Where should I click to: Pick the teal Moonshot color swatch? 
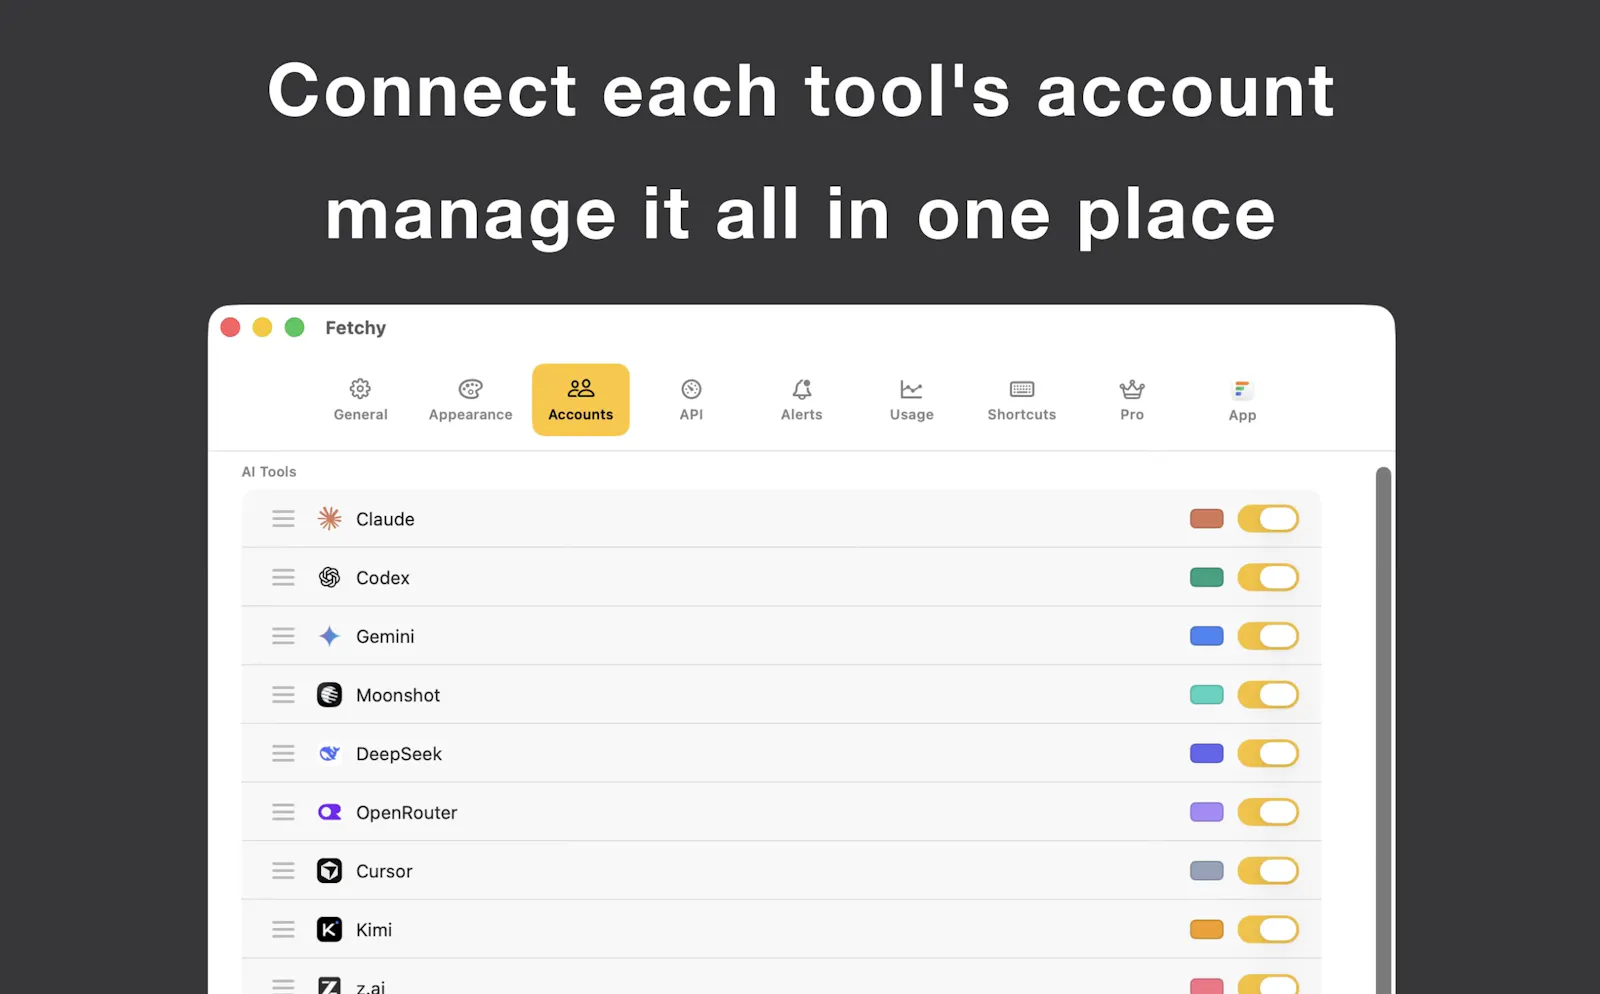tap(1207, 694)
